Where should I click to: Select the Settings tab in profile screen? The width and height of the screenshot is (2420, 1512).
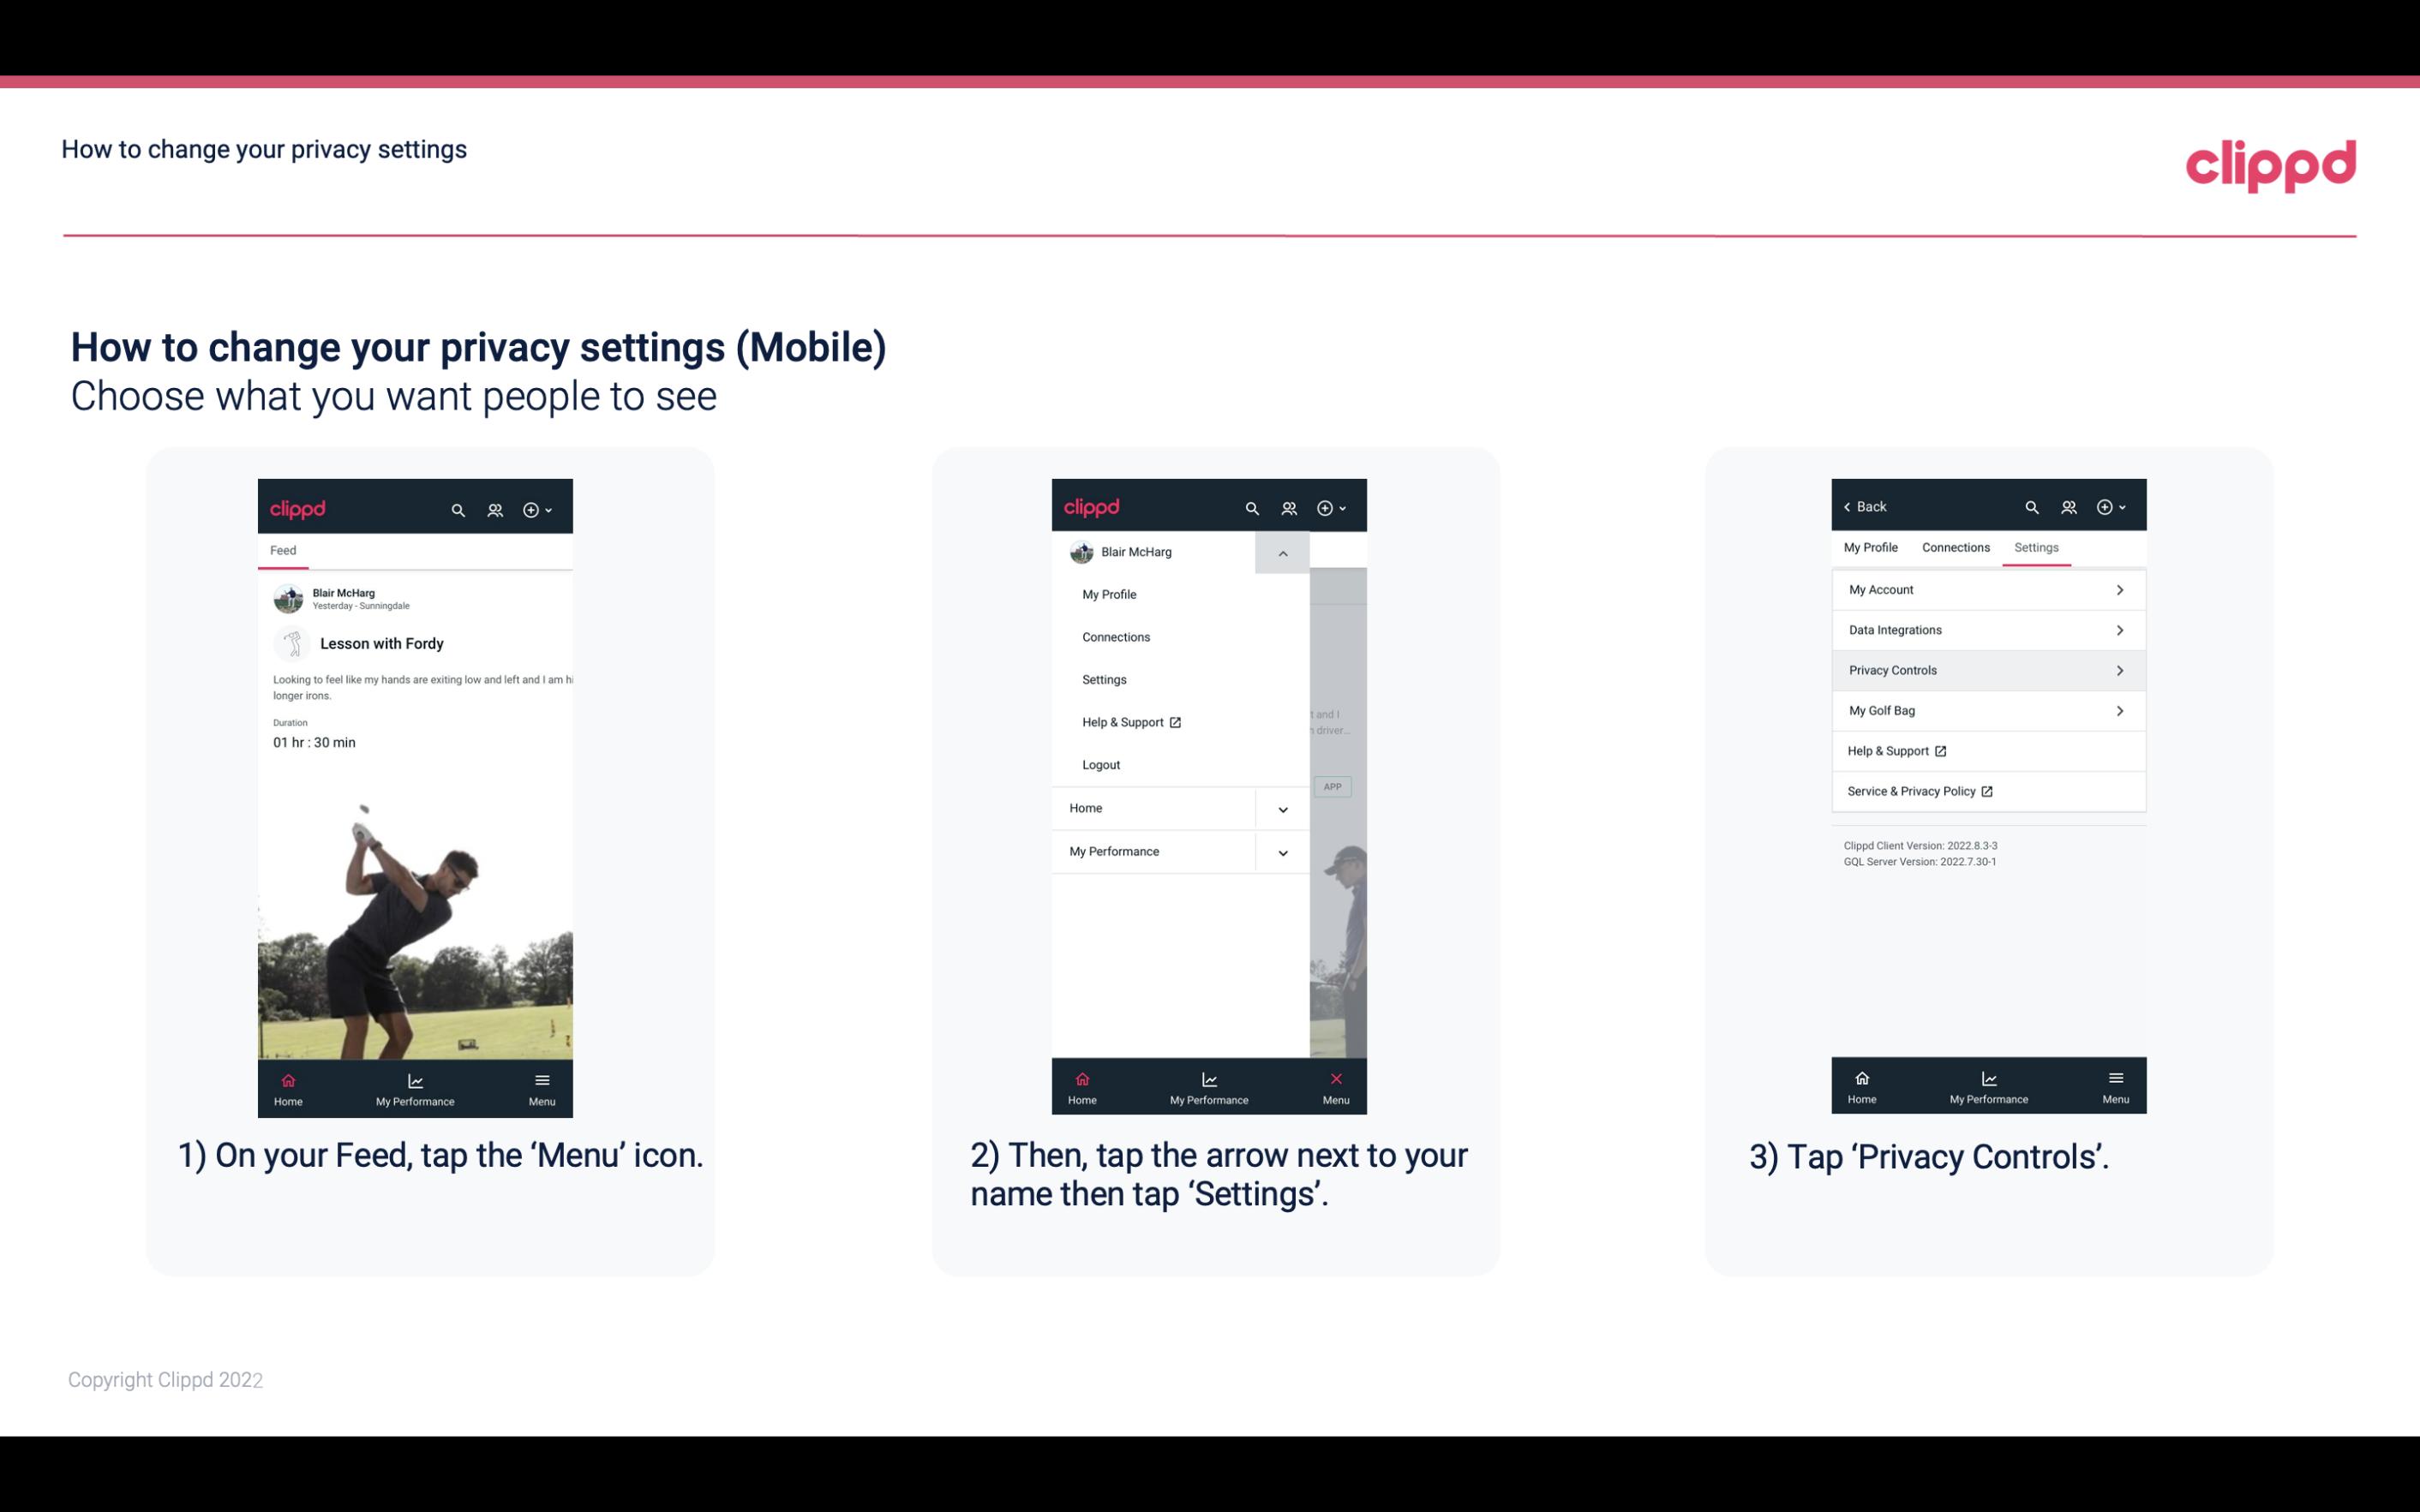tap(2035, 547)
